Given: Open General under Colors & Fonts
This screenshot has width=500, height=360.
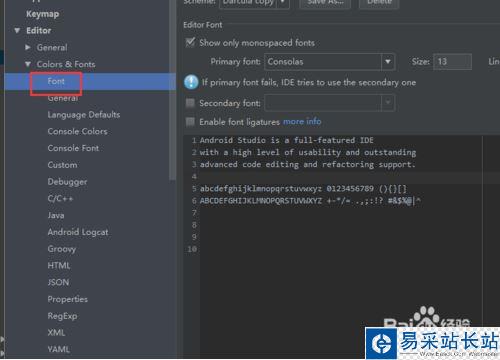Looking at the screenshot, I should [63, 98].
